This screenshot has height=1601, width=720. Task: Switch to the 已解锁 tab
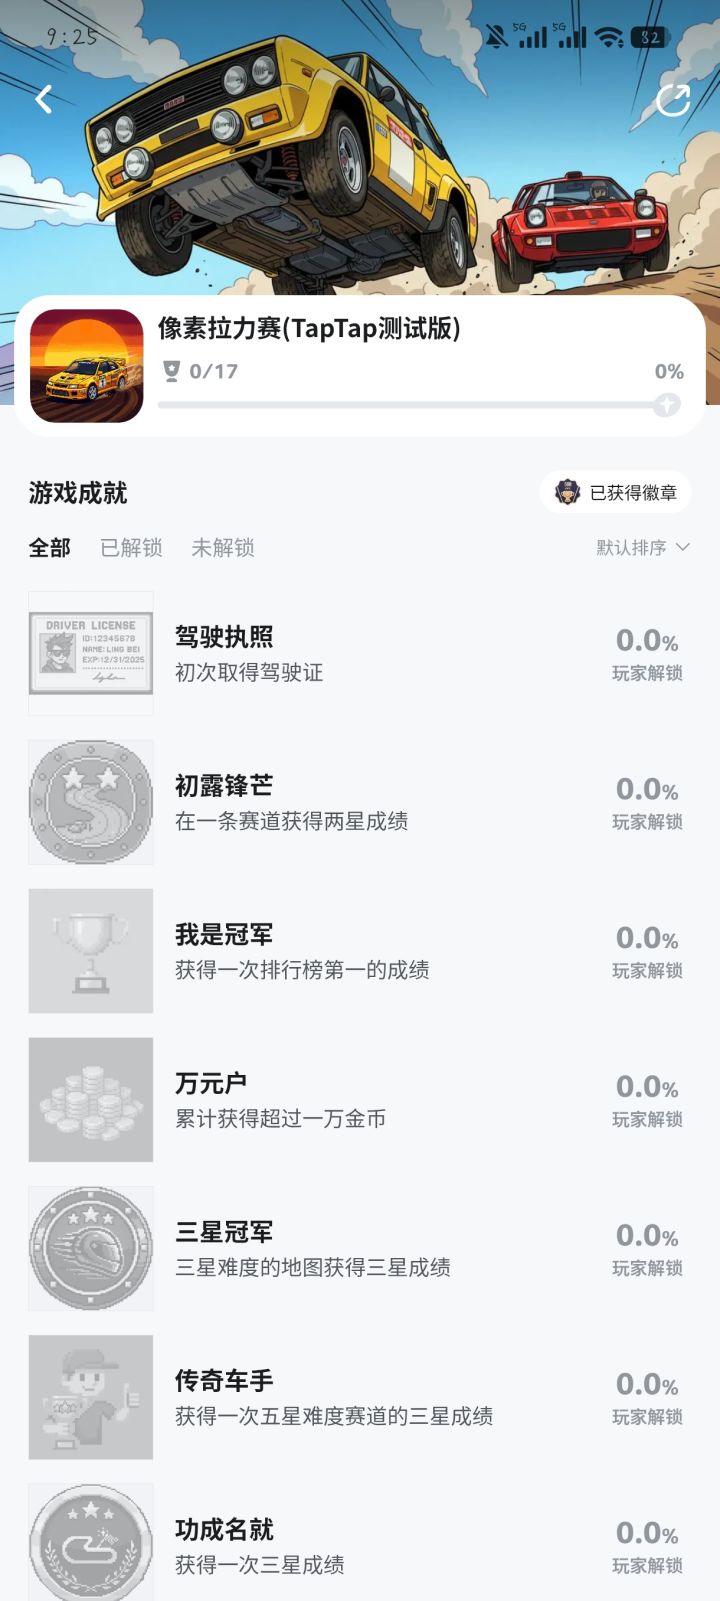[131, 548]
